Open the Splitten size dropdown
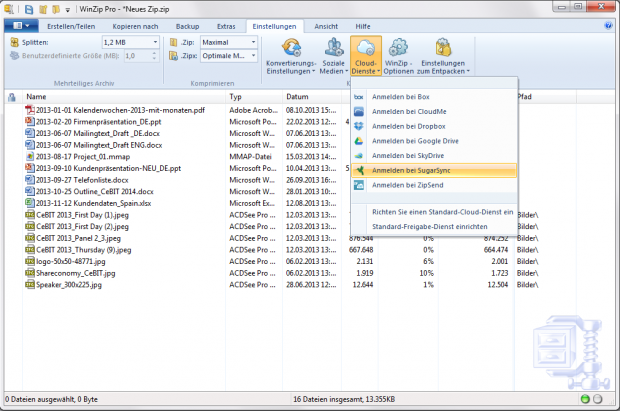This screenshot has width=620, height=411. click(155, 42)
